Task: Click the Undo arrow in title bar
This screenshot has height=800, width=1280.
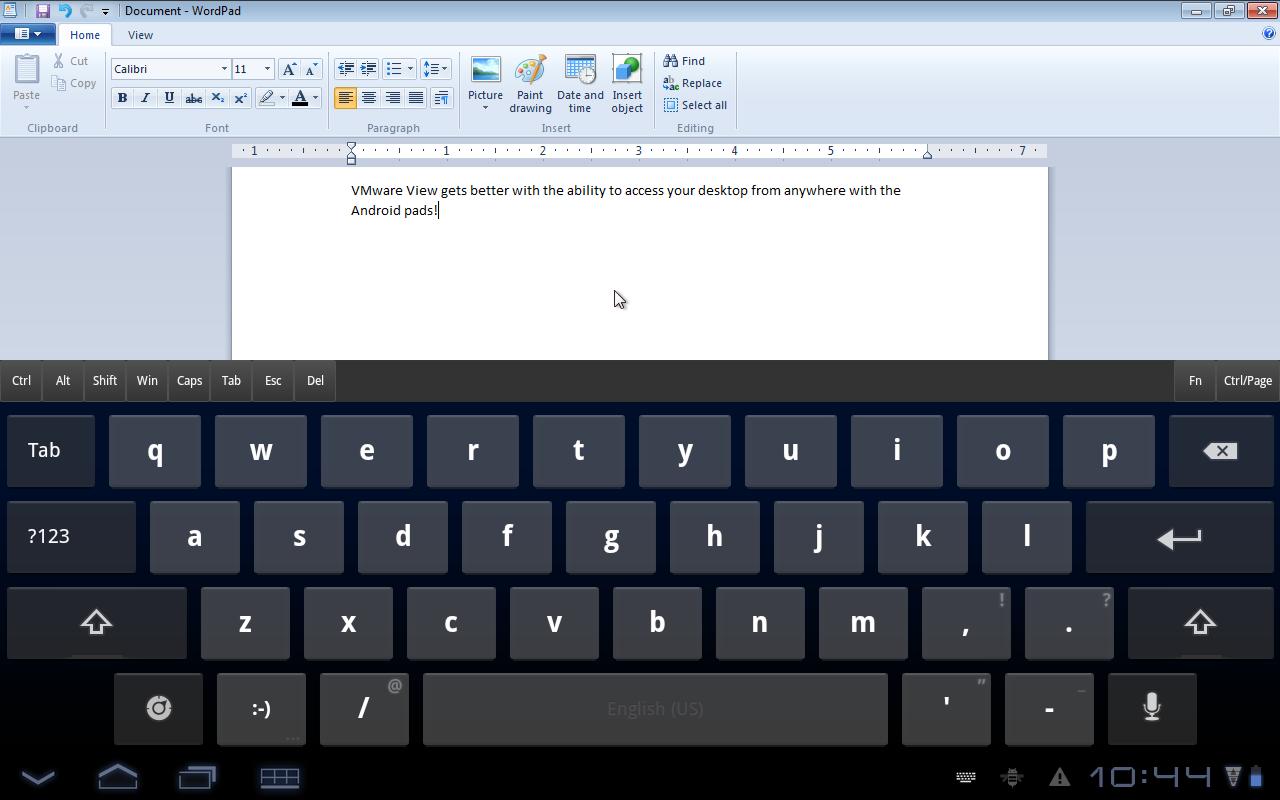Action: click(x=65, y=11)
